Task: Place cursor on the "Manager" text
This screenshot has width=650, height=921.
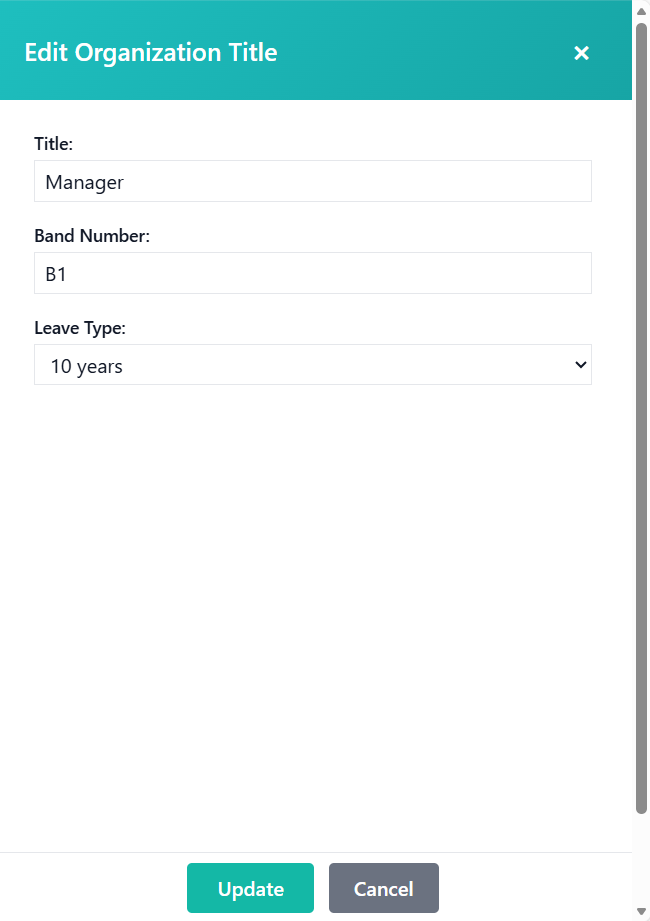Action: click(x=85, y=183)
